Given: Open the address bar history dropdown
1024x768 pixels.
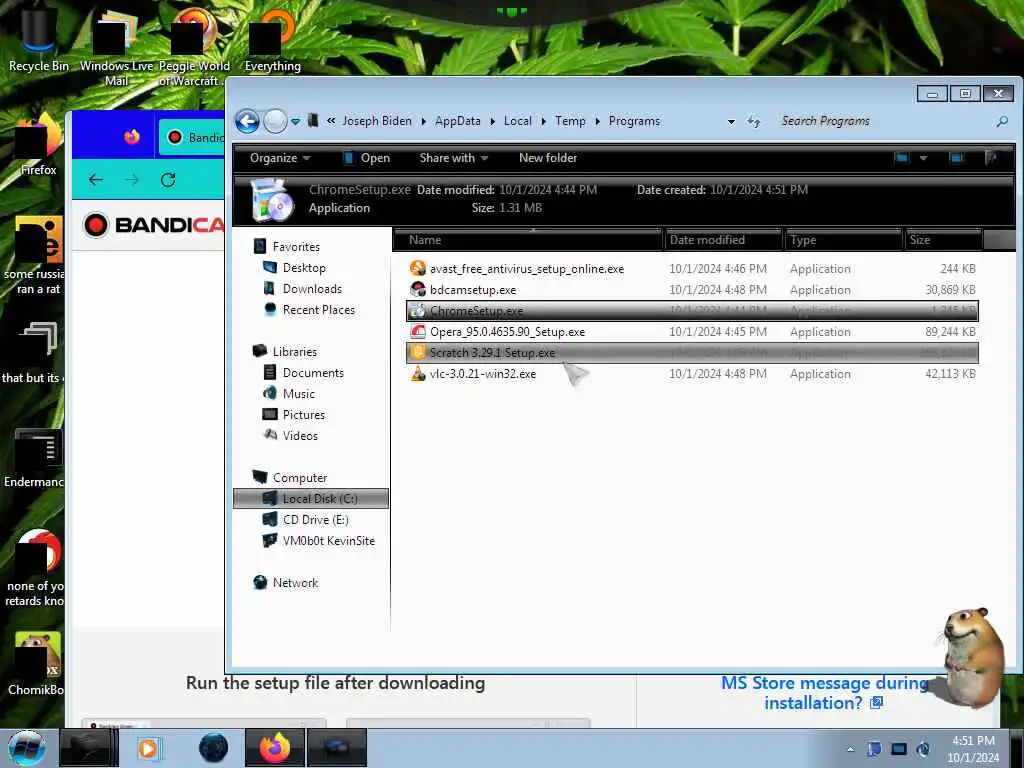Looking at the screenshot, I should coord(731,121).
